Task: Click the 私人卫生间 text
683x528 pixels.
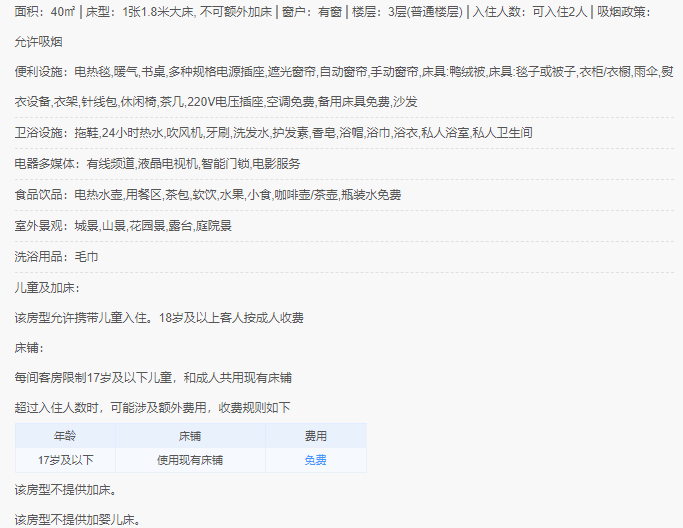Action: tap(502, 132)
